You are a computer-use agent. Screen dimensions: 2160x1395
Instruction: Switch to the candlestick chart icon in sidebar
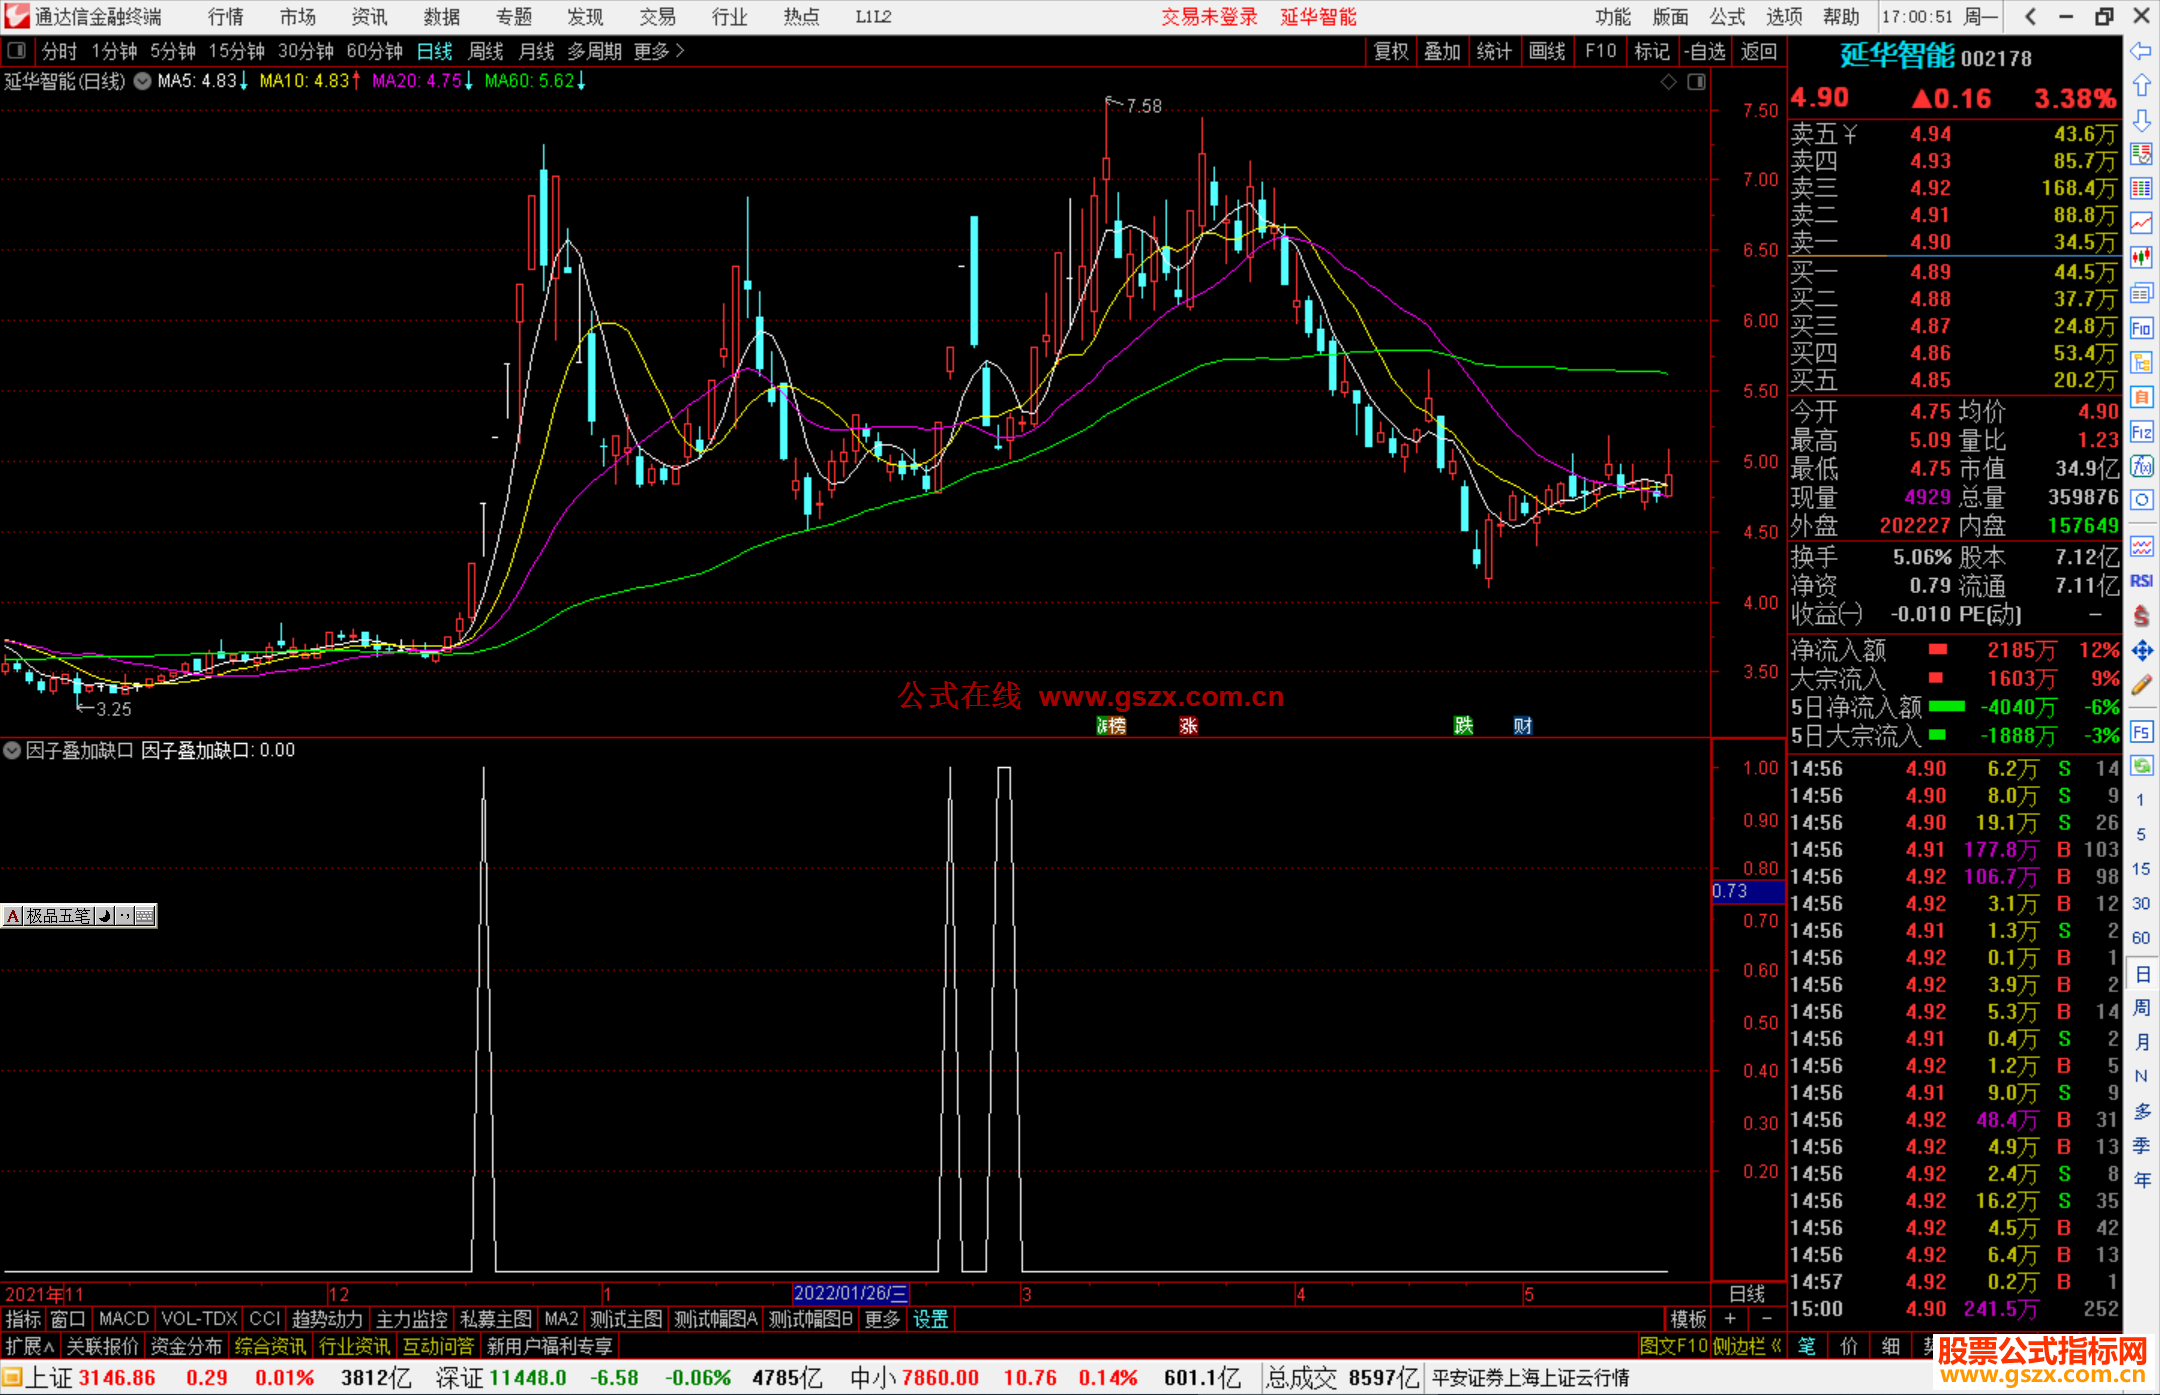point(2141,258)
